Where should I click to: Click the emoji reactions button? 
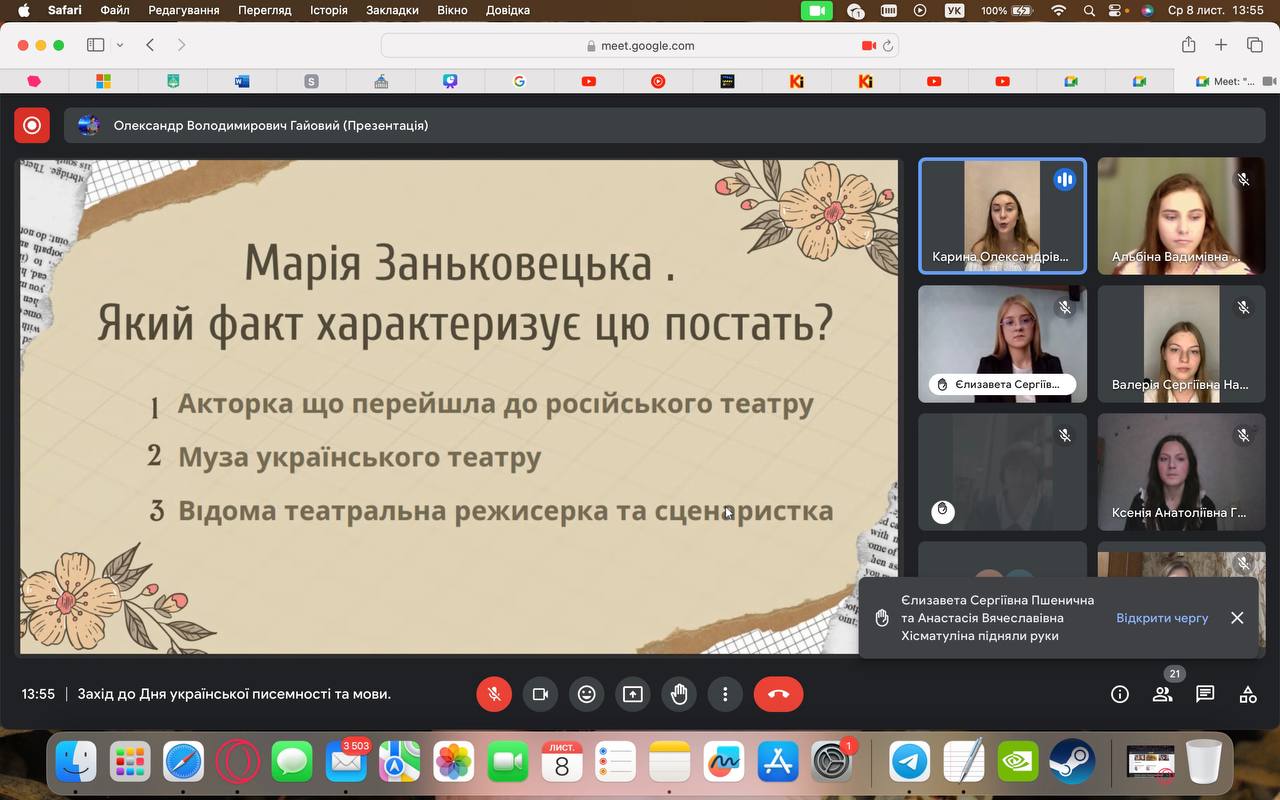(x=586, y=694)
